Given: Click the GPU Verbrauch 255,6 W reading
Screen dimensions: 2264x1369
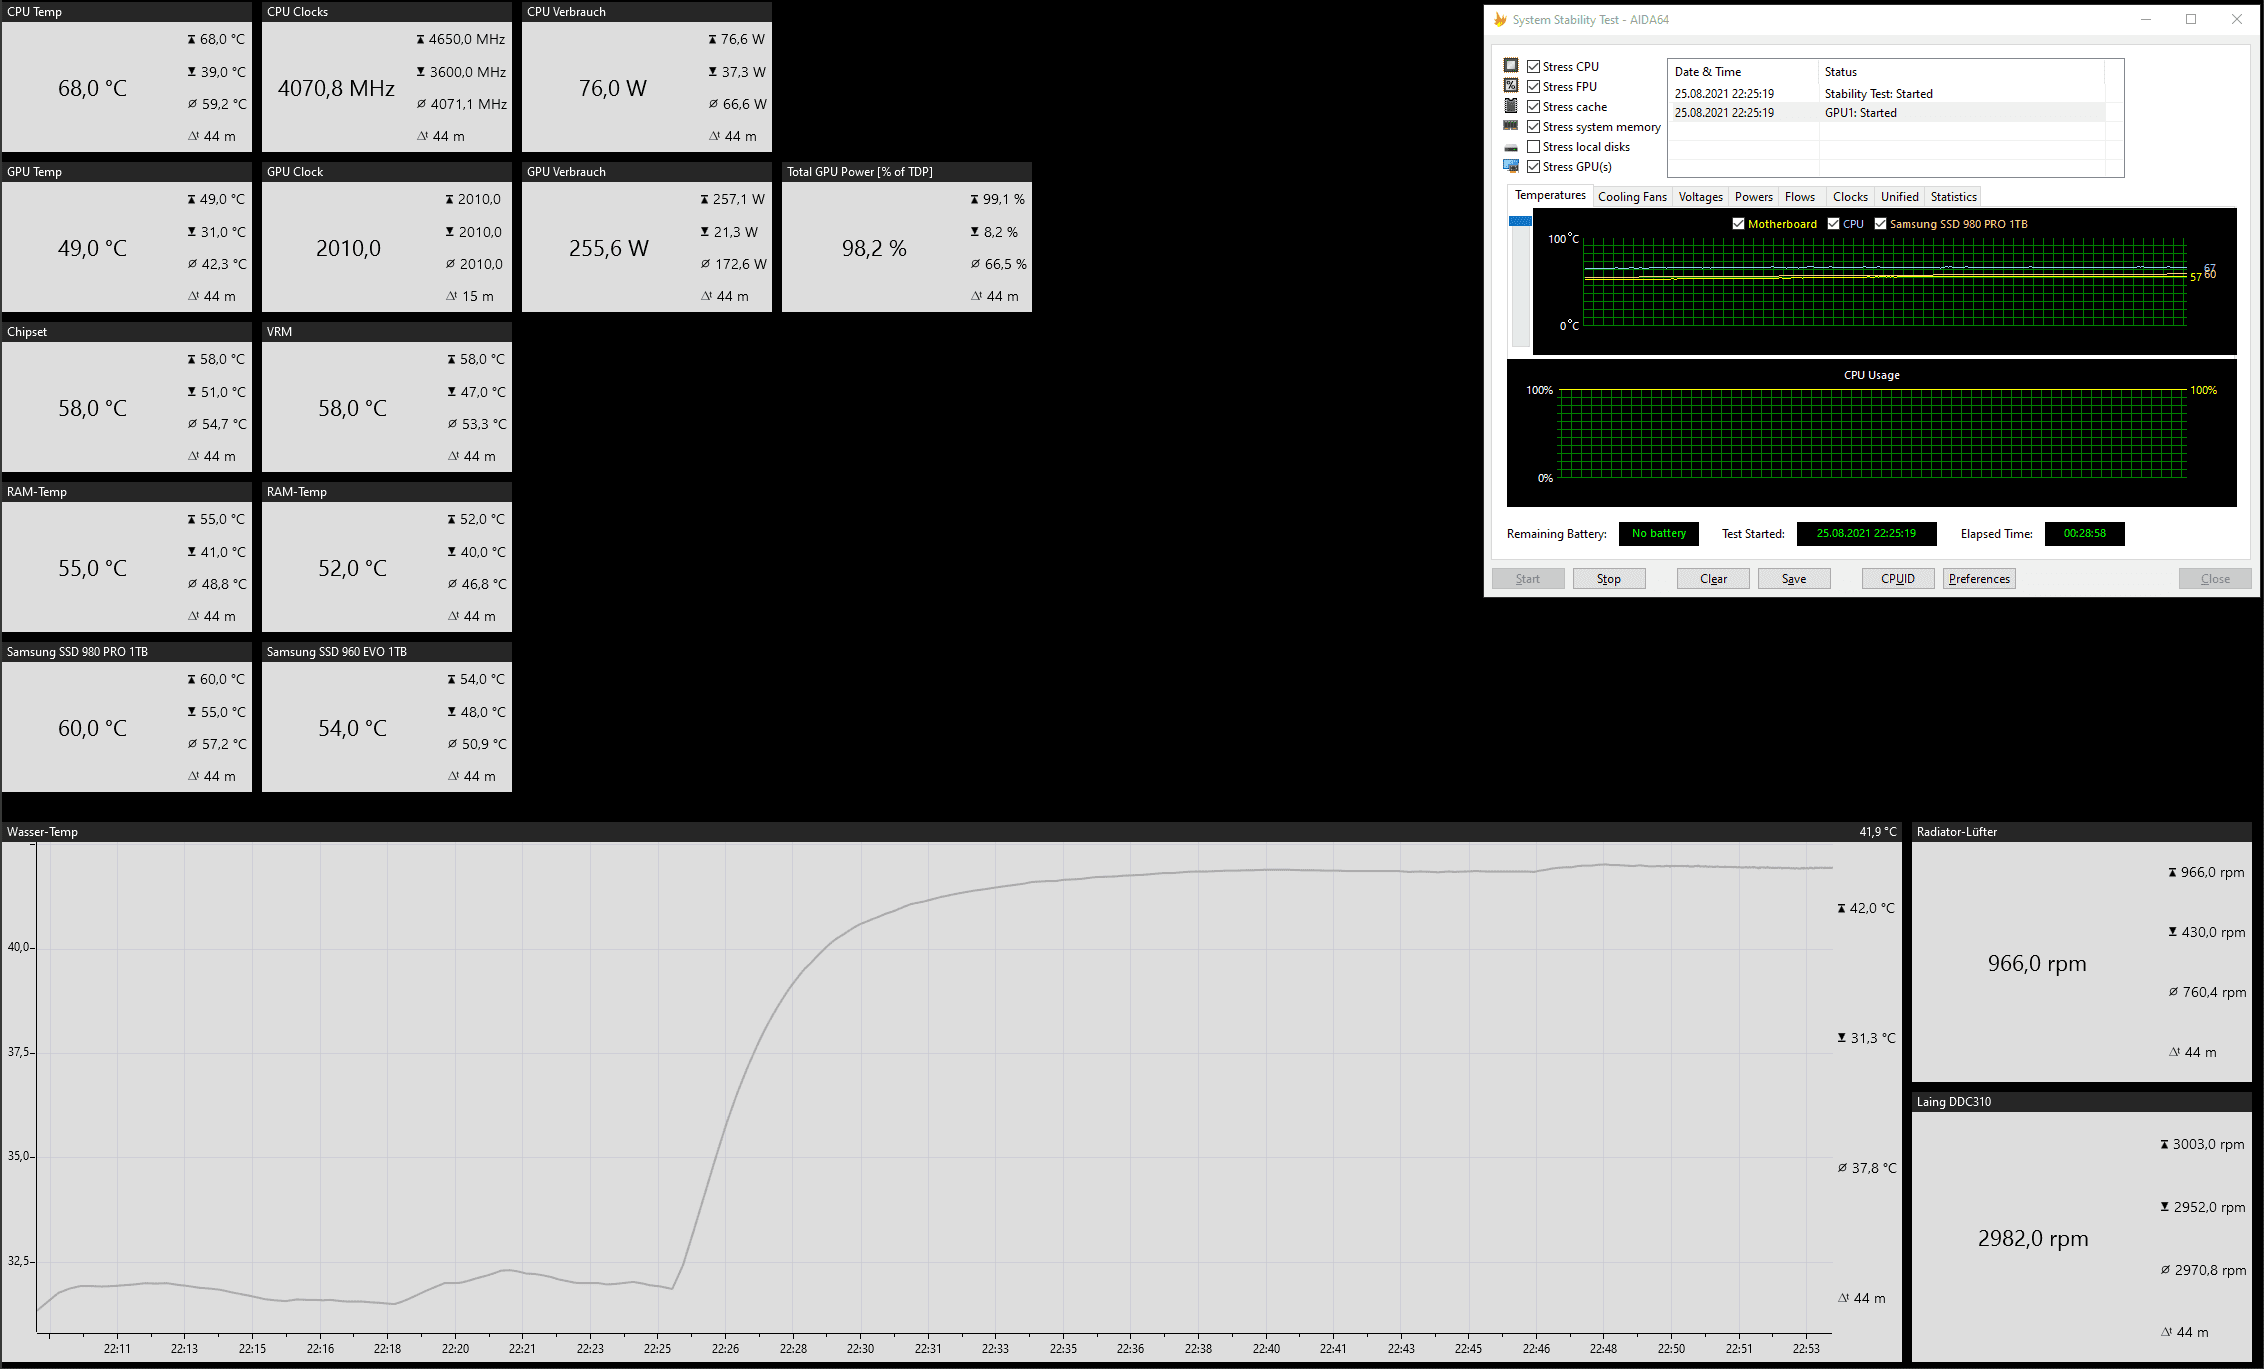Looking at the screenshot, I should pos(609,249).
